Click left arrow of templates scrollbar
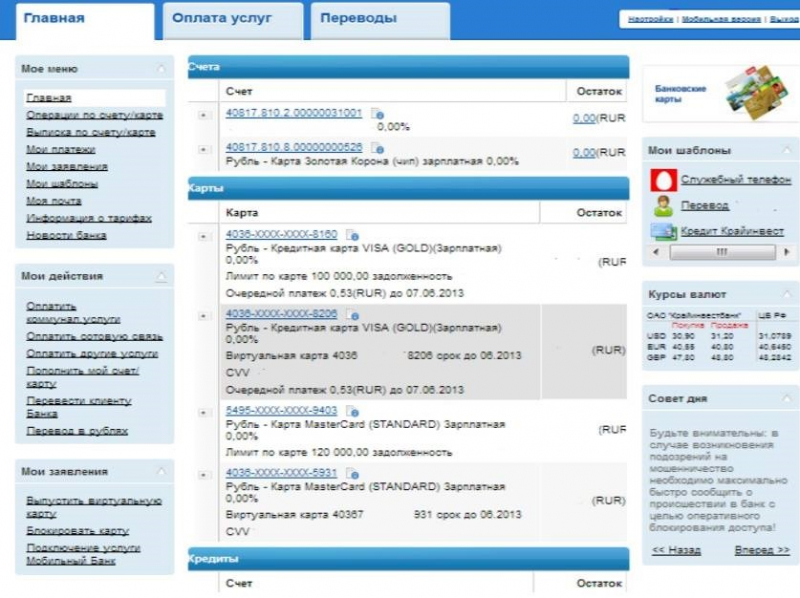800x598 pixels. pos(656,252)
